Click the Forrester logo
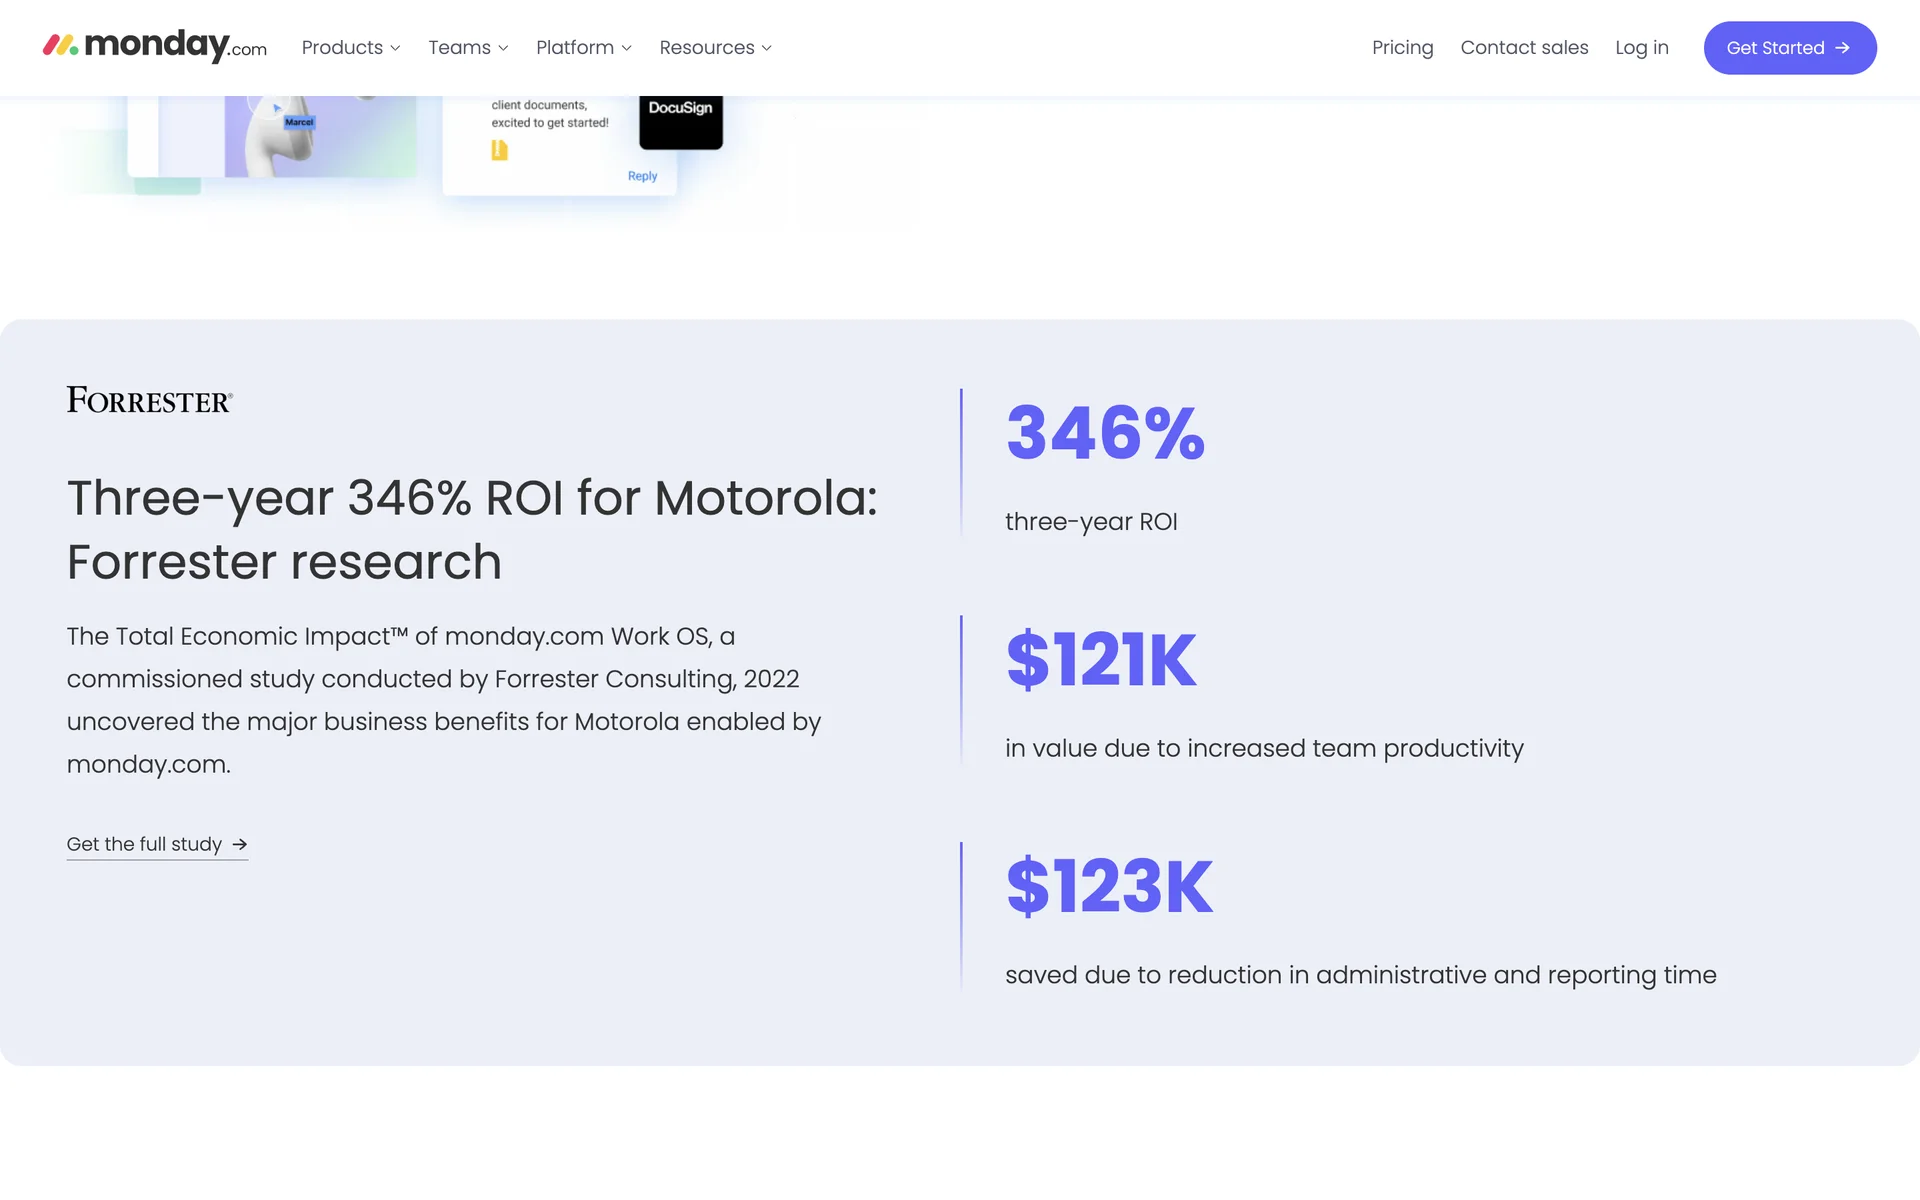Image resolution: width=1920 pixels, height=1200 pixels. pyautogui.click(x=150, y=400)
